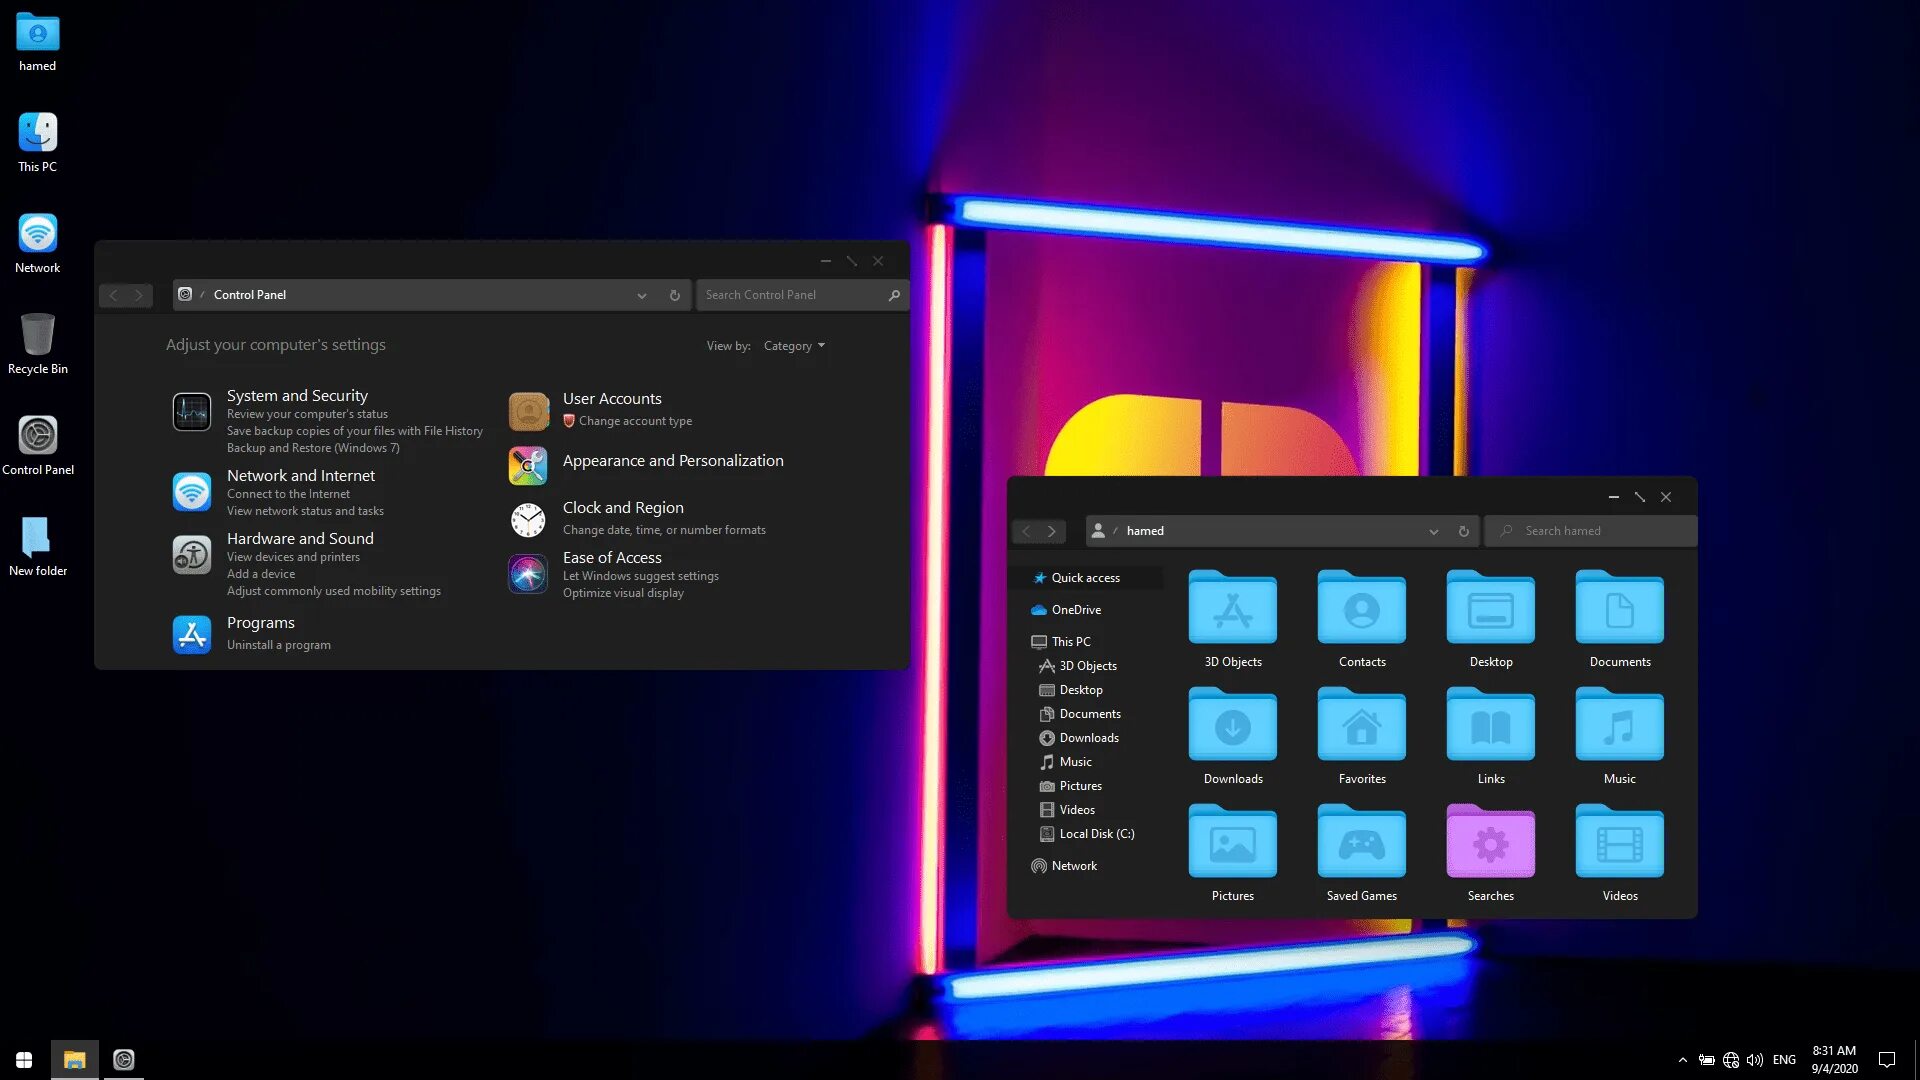This screenshot has width=1920, height=1080.
Task: Click the Control Panel search box
Action: (800, 294)
